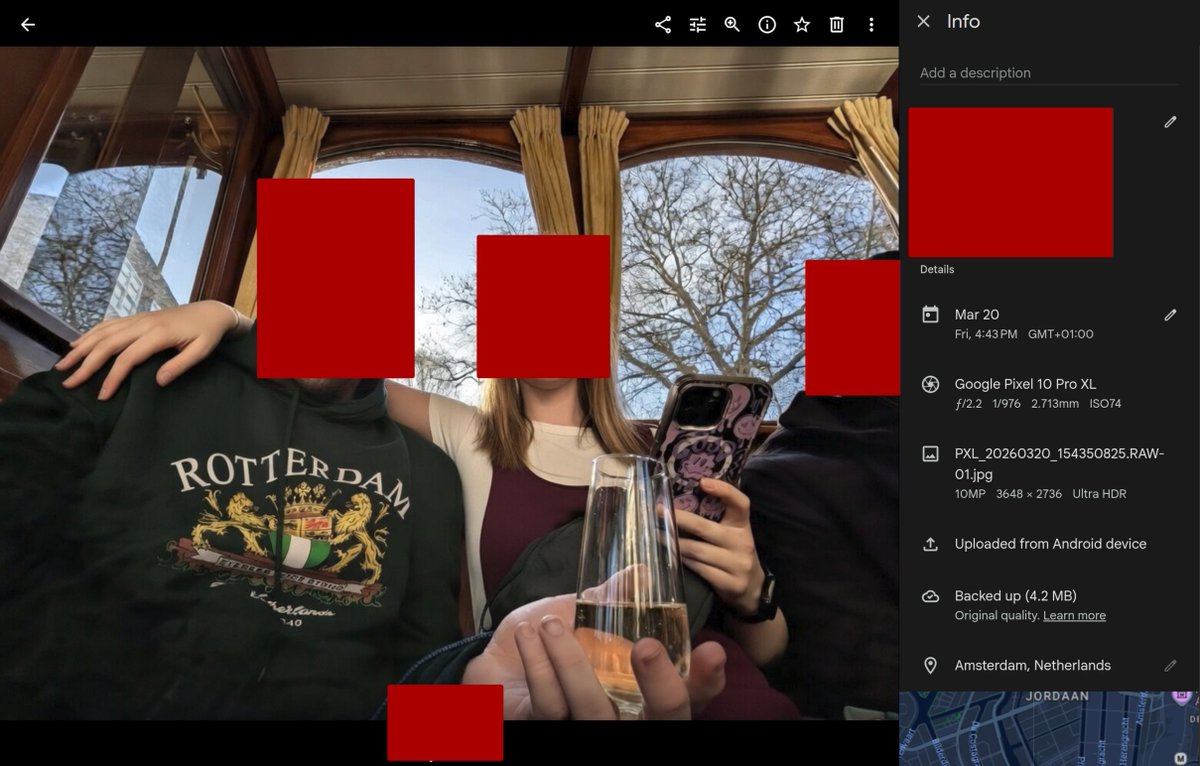The width and height of the screenshot is (1200, 766).
Task: Edit the people section pencil icon
Action: click(1170, 122)
